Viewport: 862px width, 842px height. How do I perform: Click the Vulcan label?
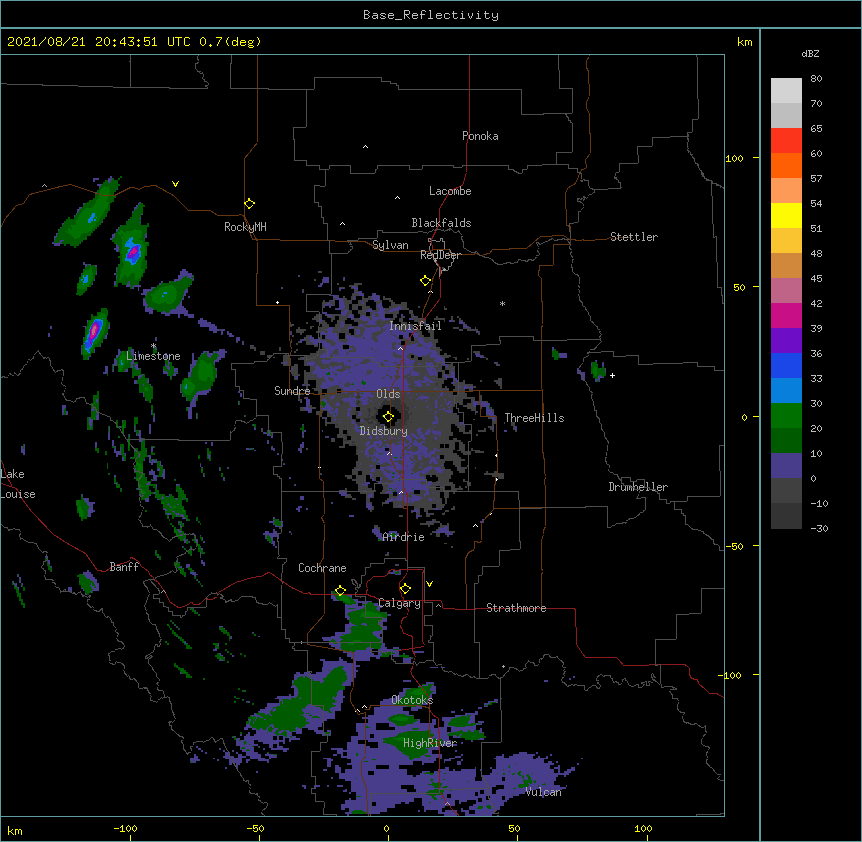pyautogui.click(x=544, y=792)
